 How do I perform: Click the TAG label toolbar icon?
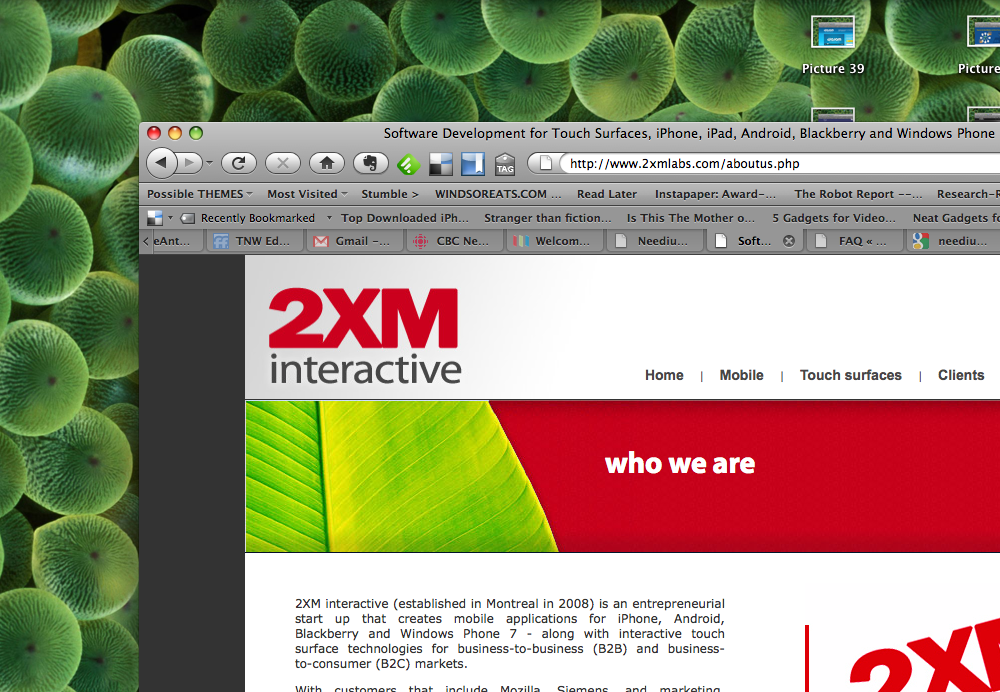tap(505, 164)
